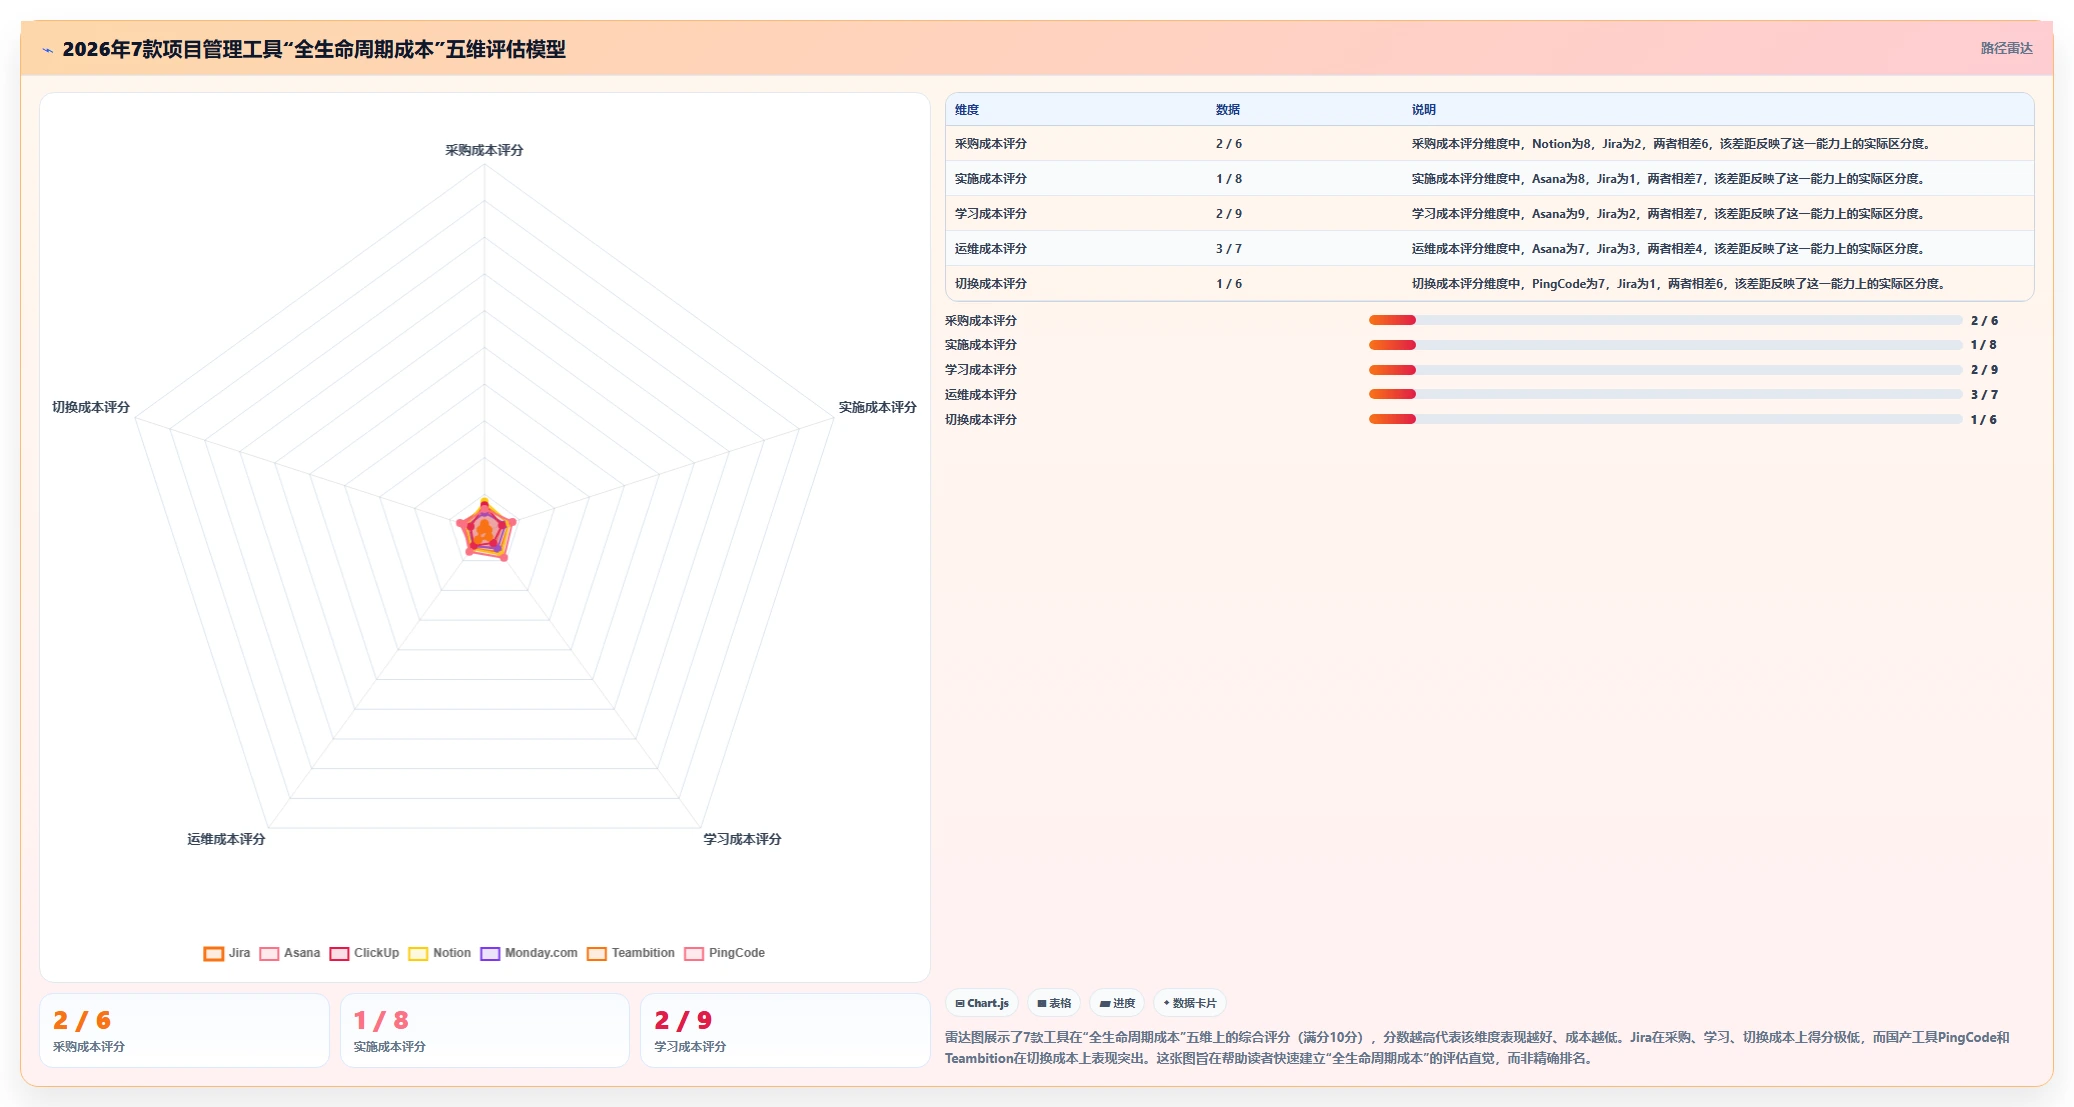Click the 表格 tag chip
The image size is (2074, 1107).
tap(1054, 1003)
